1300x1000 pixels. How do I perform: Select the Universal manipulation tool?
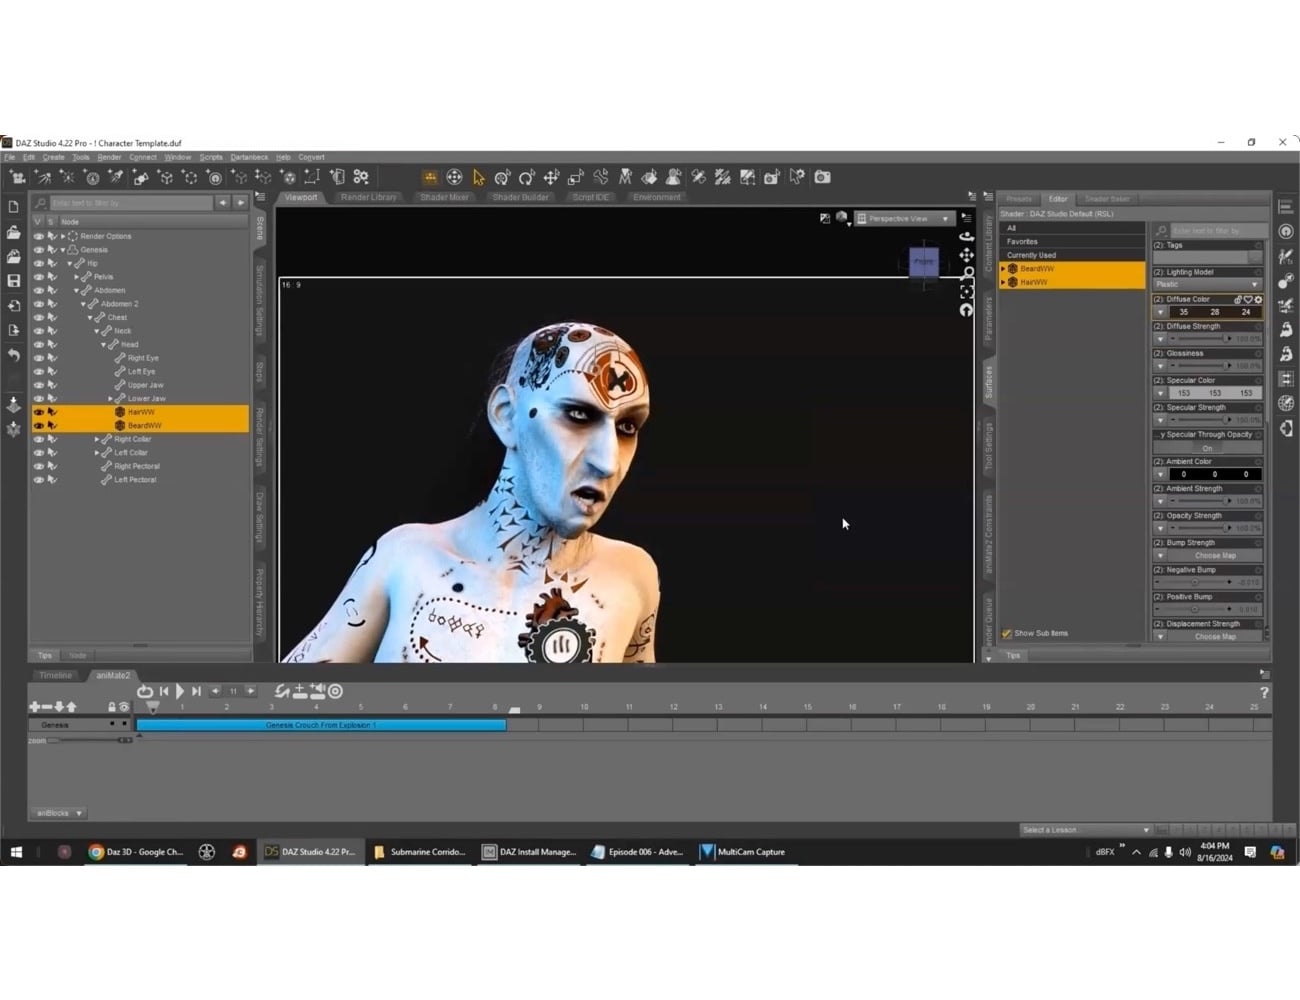click(x=454, y=177)
